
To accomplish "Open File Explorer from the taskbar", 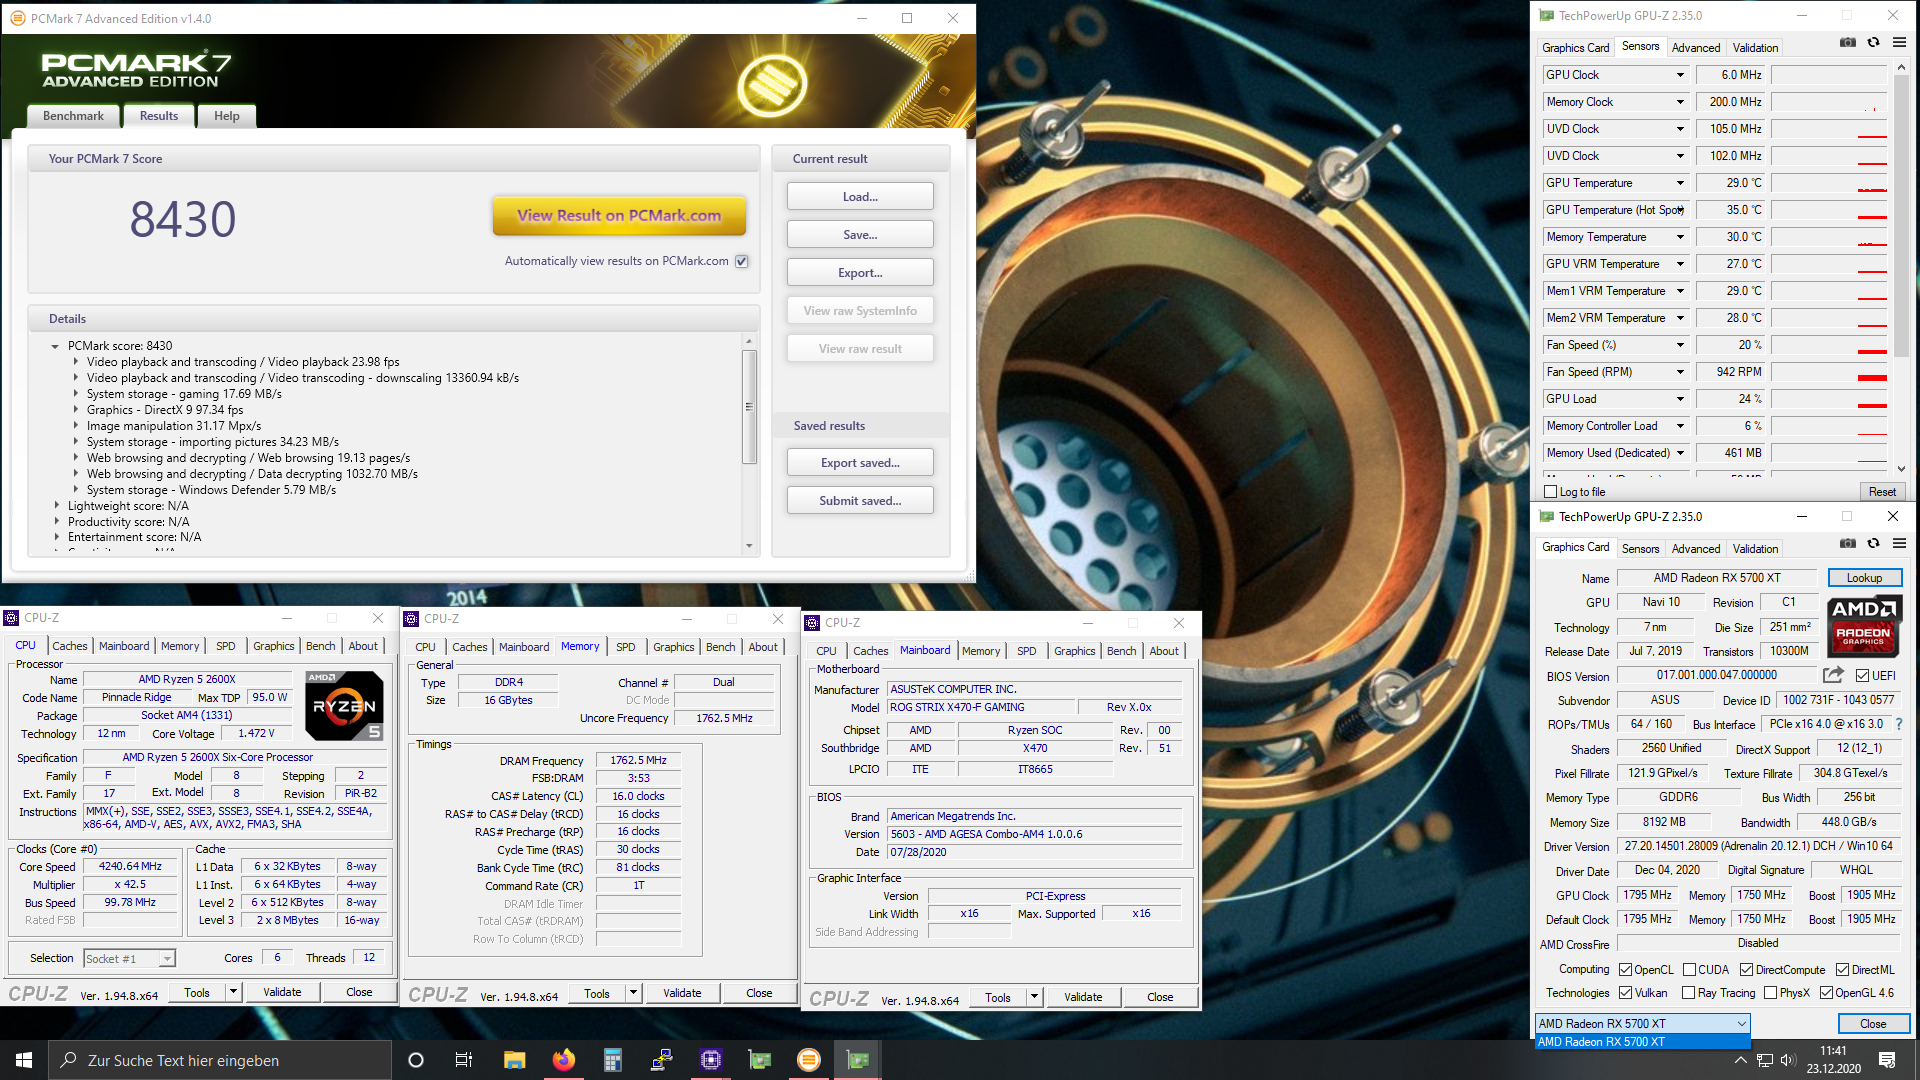I will 514,1060.
